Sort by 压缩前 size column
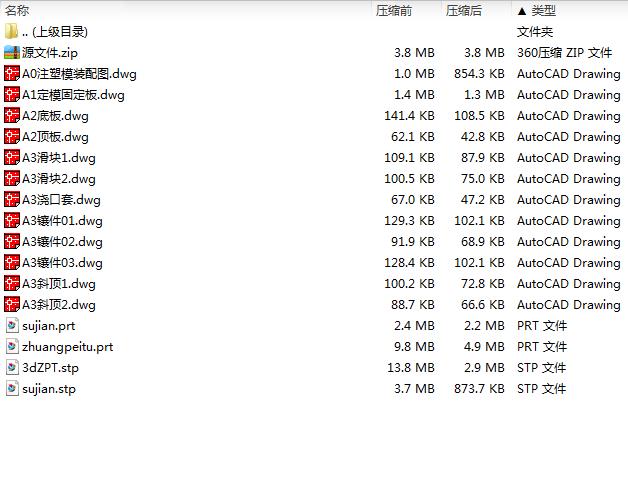The image size is (628, 479). click(x=394, y=10)
